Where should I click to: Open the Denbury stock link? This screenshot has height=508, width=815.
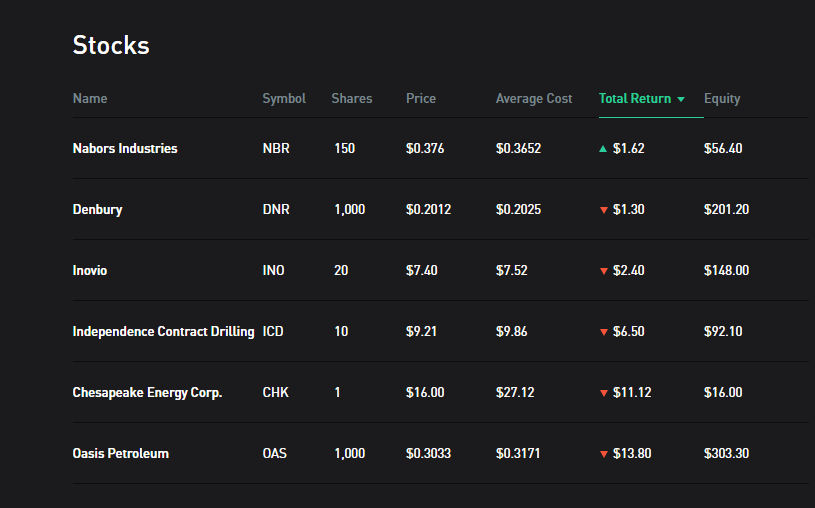point(97,210)
